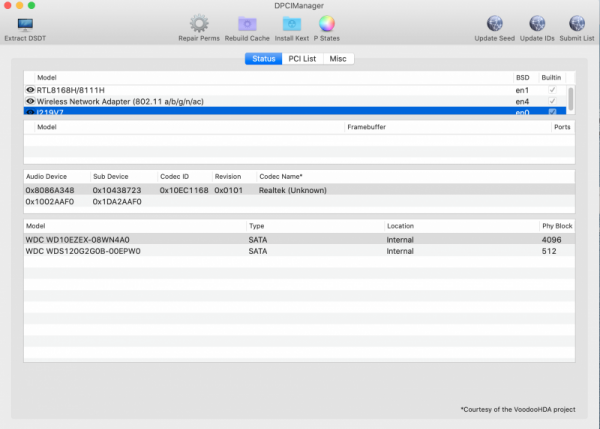Screen dimensions: 600x429
Task: Toggle Builtin checkbox for RTL8168H/8111H
Action: [551, 90]
